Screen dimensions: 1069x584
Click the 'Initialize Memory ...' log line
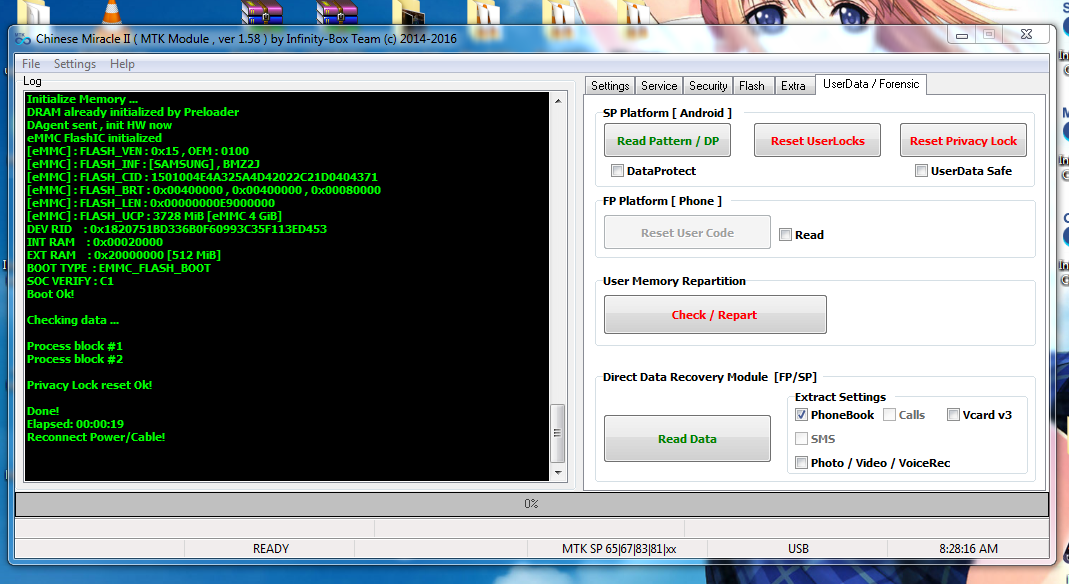coord(82,99)
